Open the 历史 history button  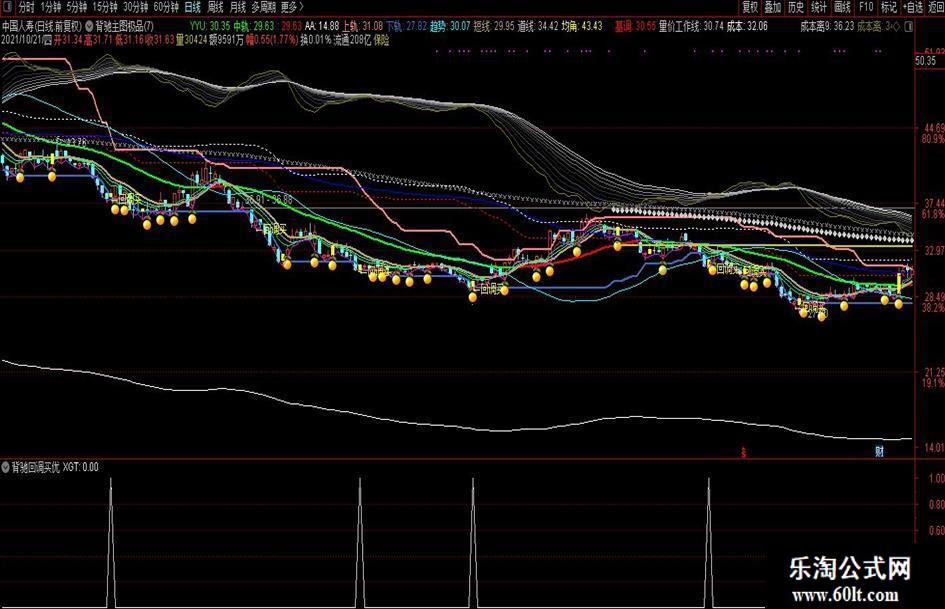796,7
